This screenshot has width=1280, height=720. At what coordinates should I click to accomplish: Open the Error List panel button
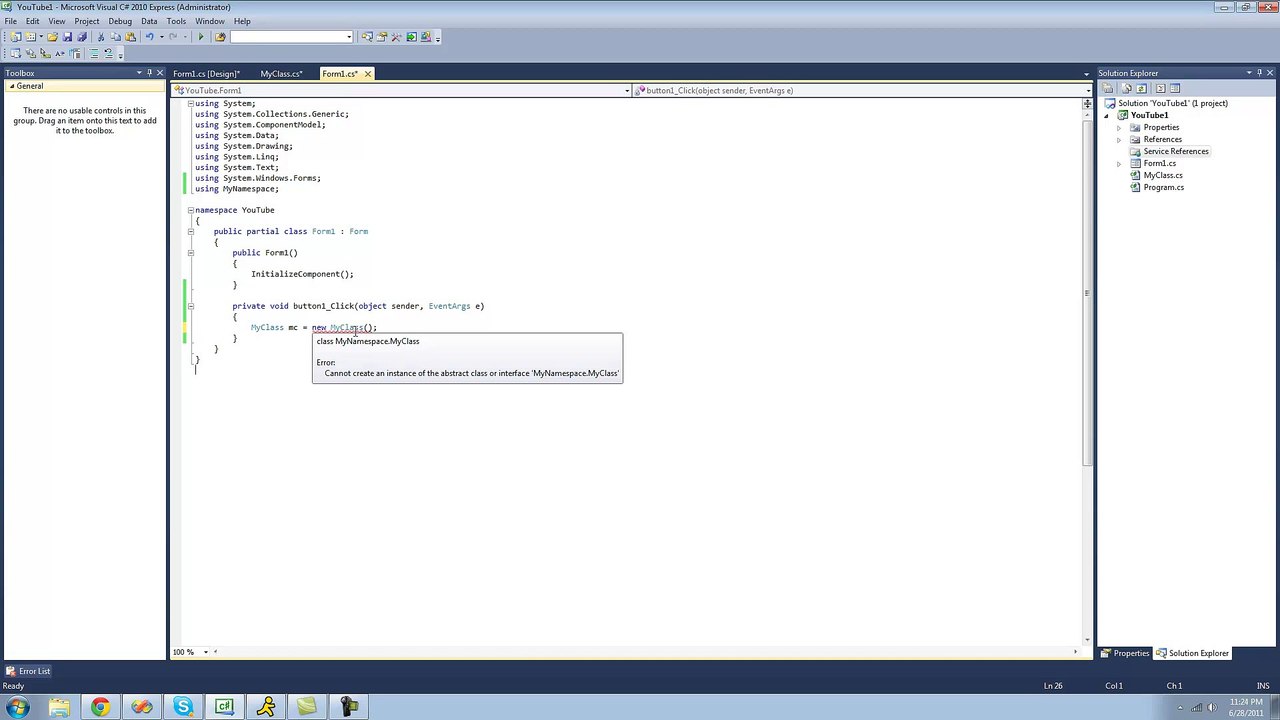pos(28,671)
